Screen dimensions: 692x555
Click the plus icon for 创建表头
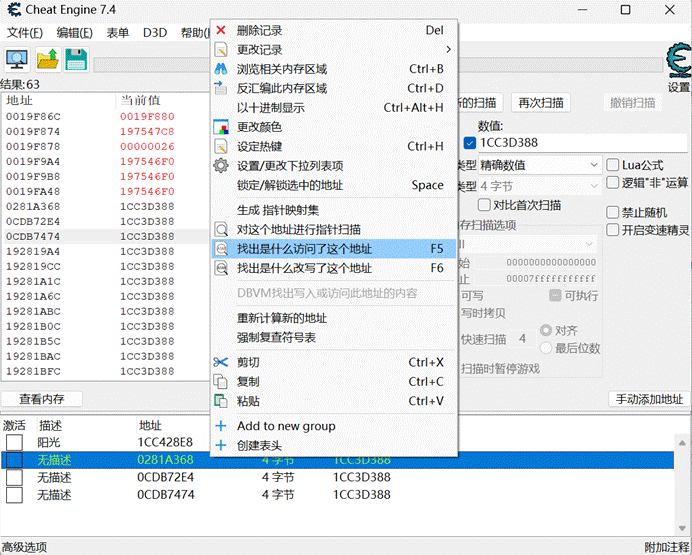click(221, 445)
